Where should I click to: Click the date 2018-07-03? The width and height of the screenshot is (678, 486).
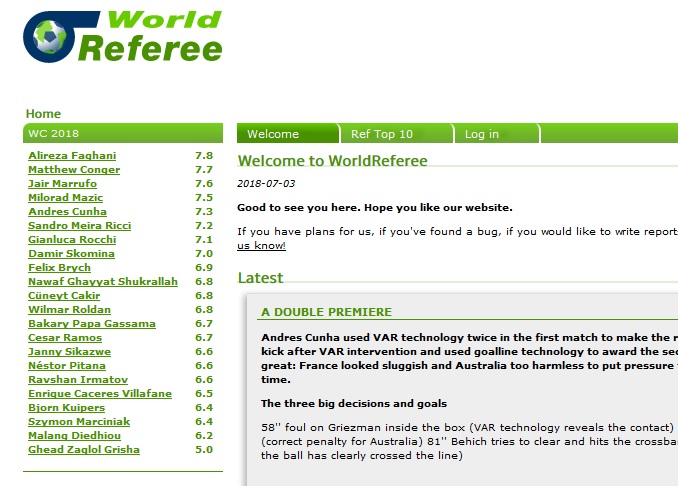(x=266, y=184)
